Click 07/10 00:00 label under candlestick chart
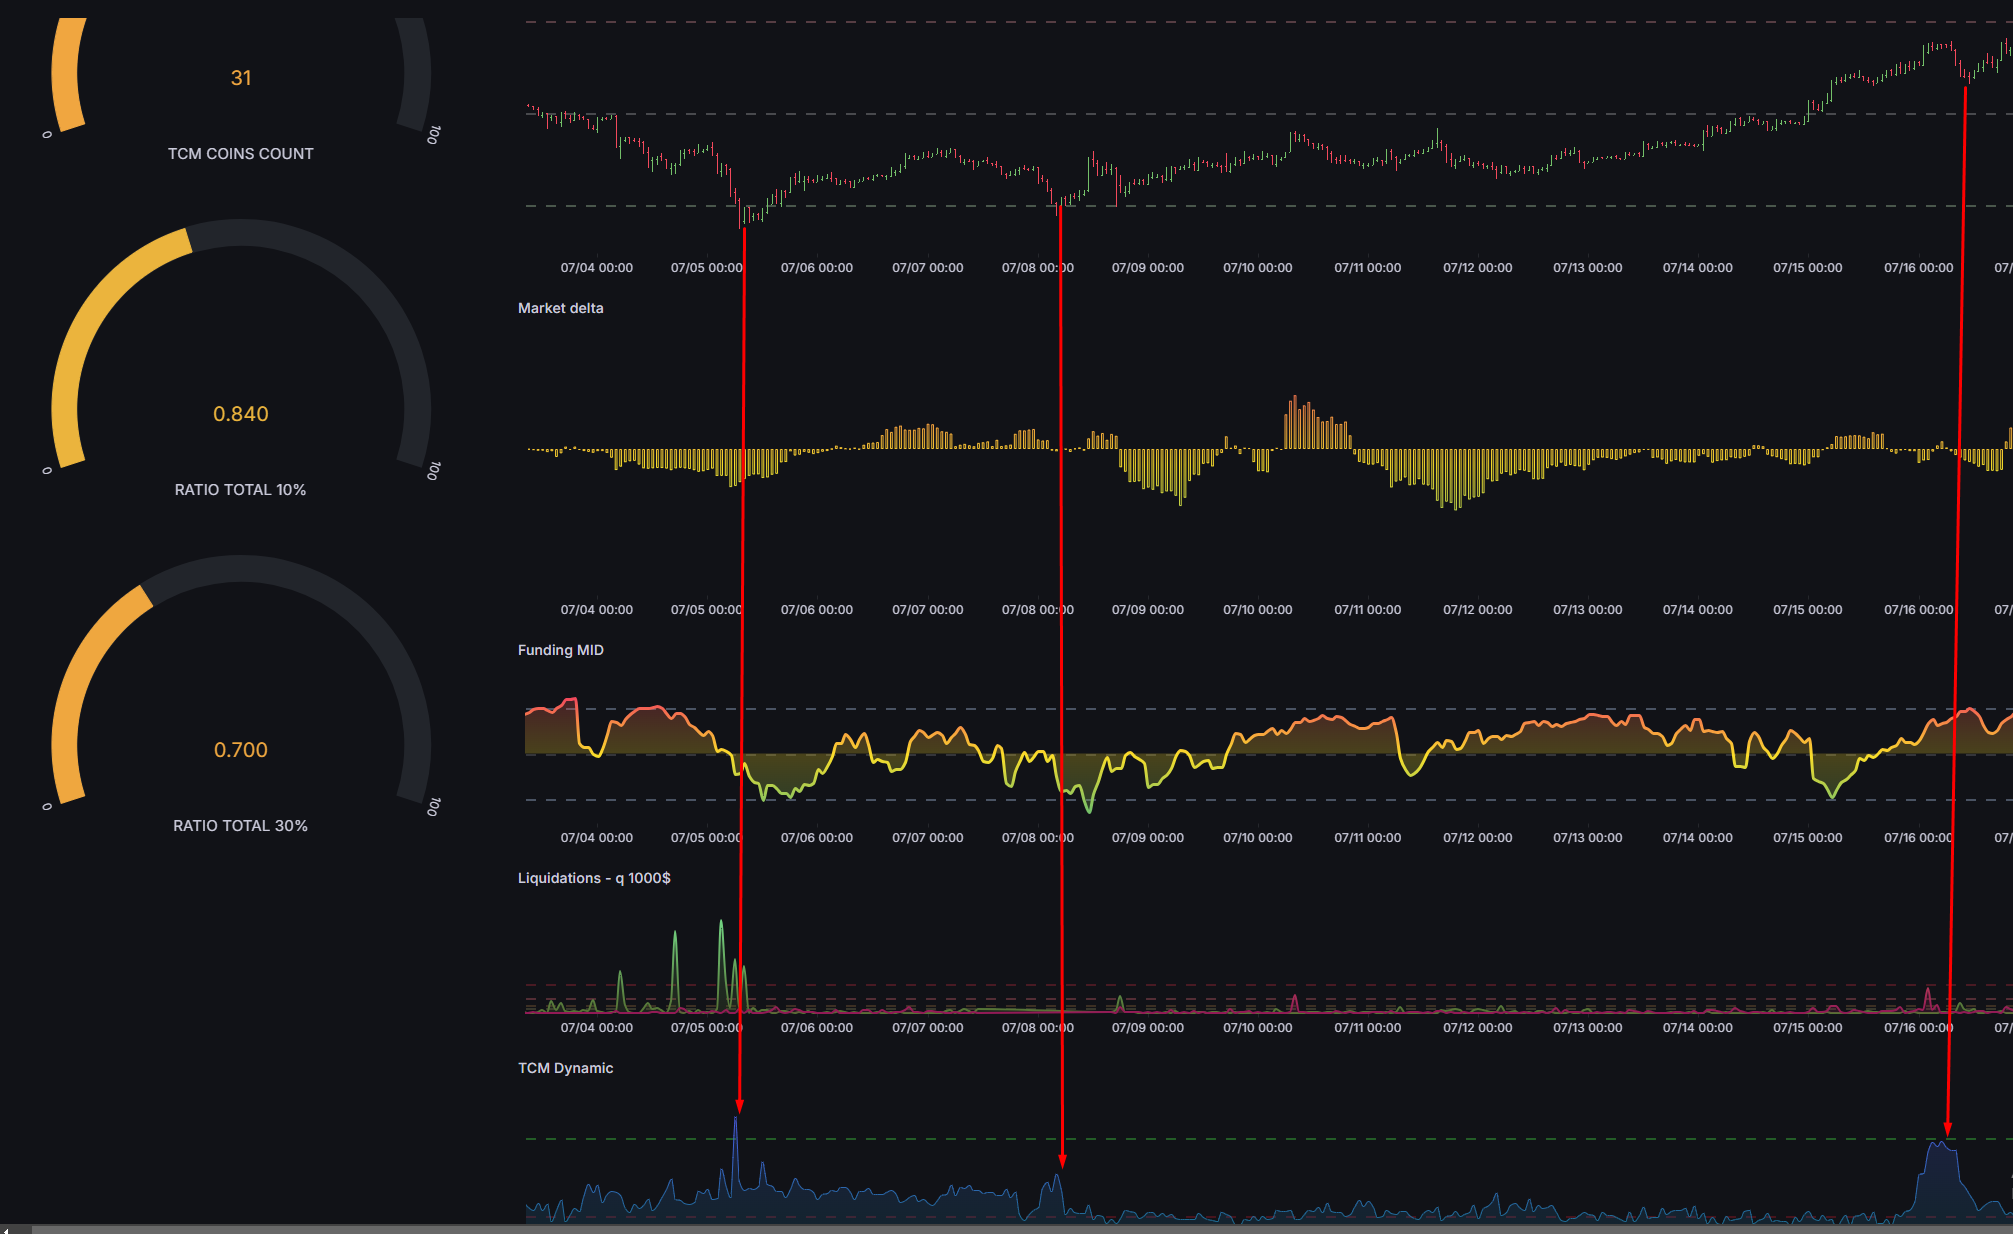Image resolution: width=2013 pixels, height=1234 pixels. (1257, 268)
